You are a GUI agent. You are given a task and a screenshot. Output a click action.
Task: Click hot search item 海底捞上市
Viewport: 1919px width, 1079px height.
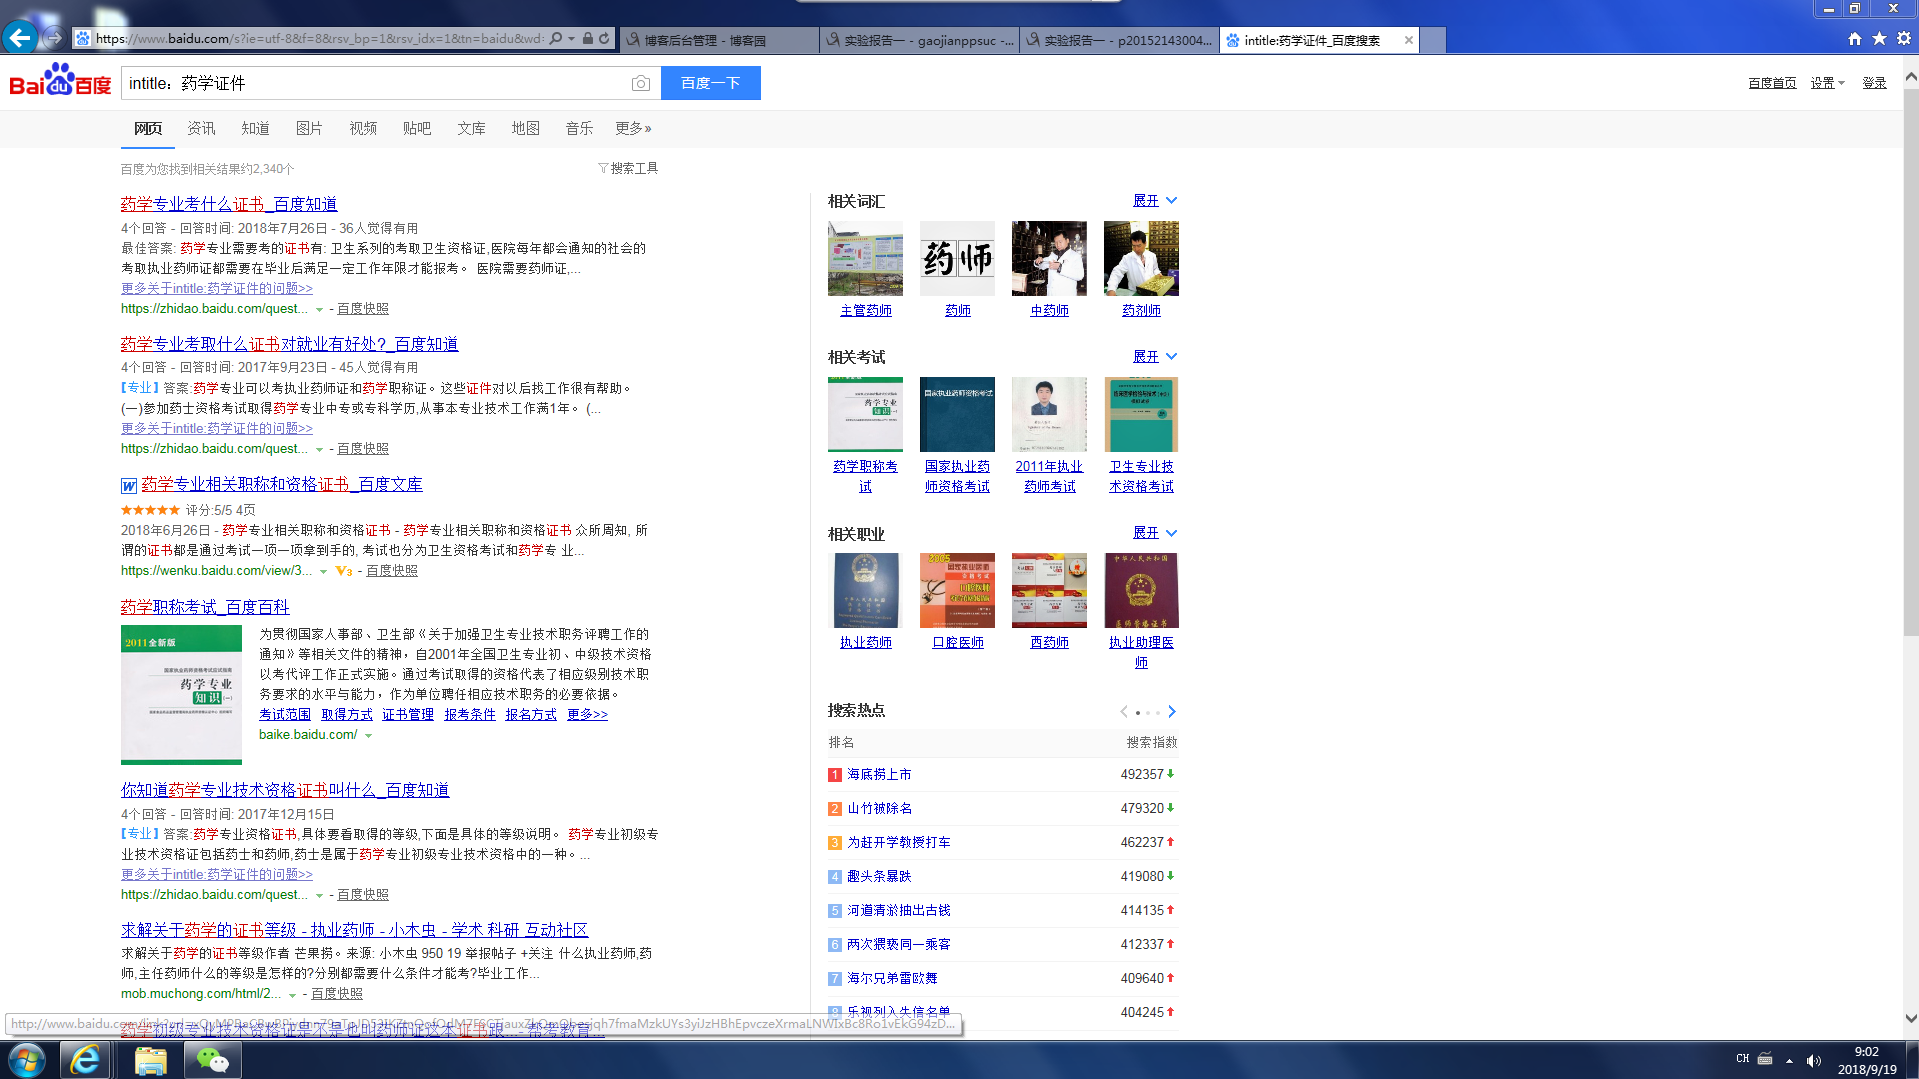(x=879, y=775)
